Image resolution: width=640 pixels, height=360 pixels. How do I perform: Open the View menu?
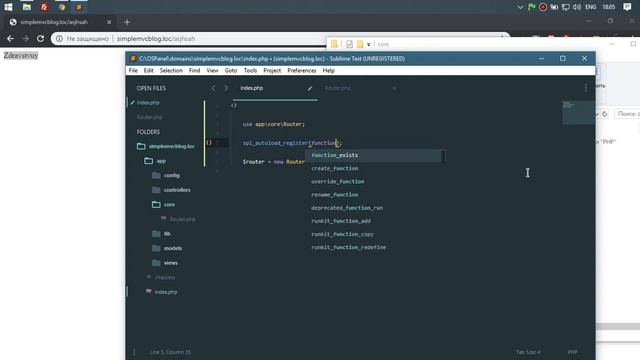pyautogui.click(x=212, y=71)
